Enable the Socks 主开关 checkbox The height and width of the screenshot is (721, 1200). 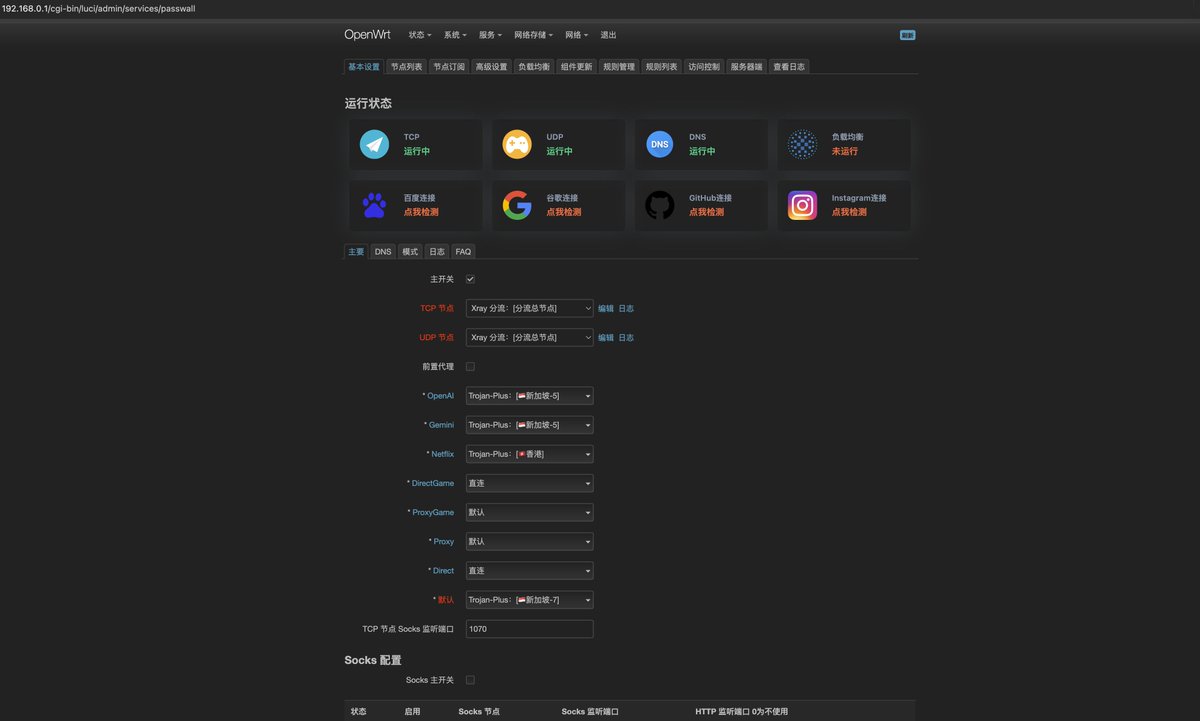pos(470,680)
